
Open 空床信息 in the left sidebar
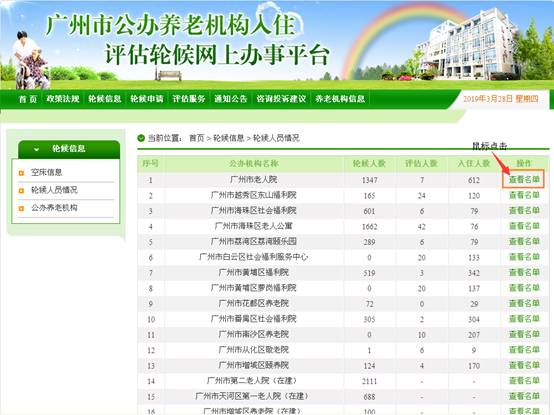[47, 173]
